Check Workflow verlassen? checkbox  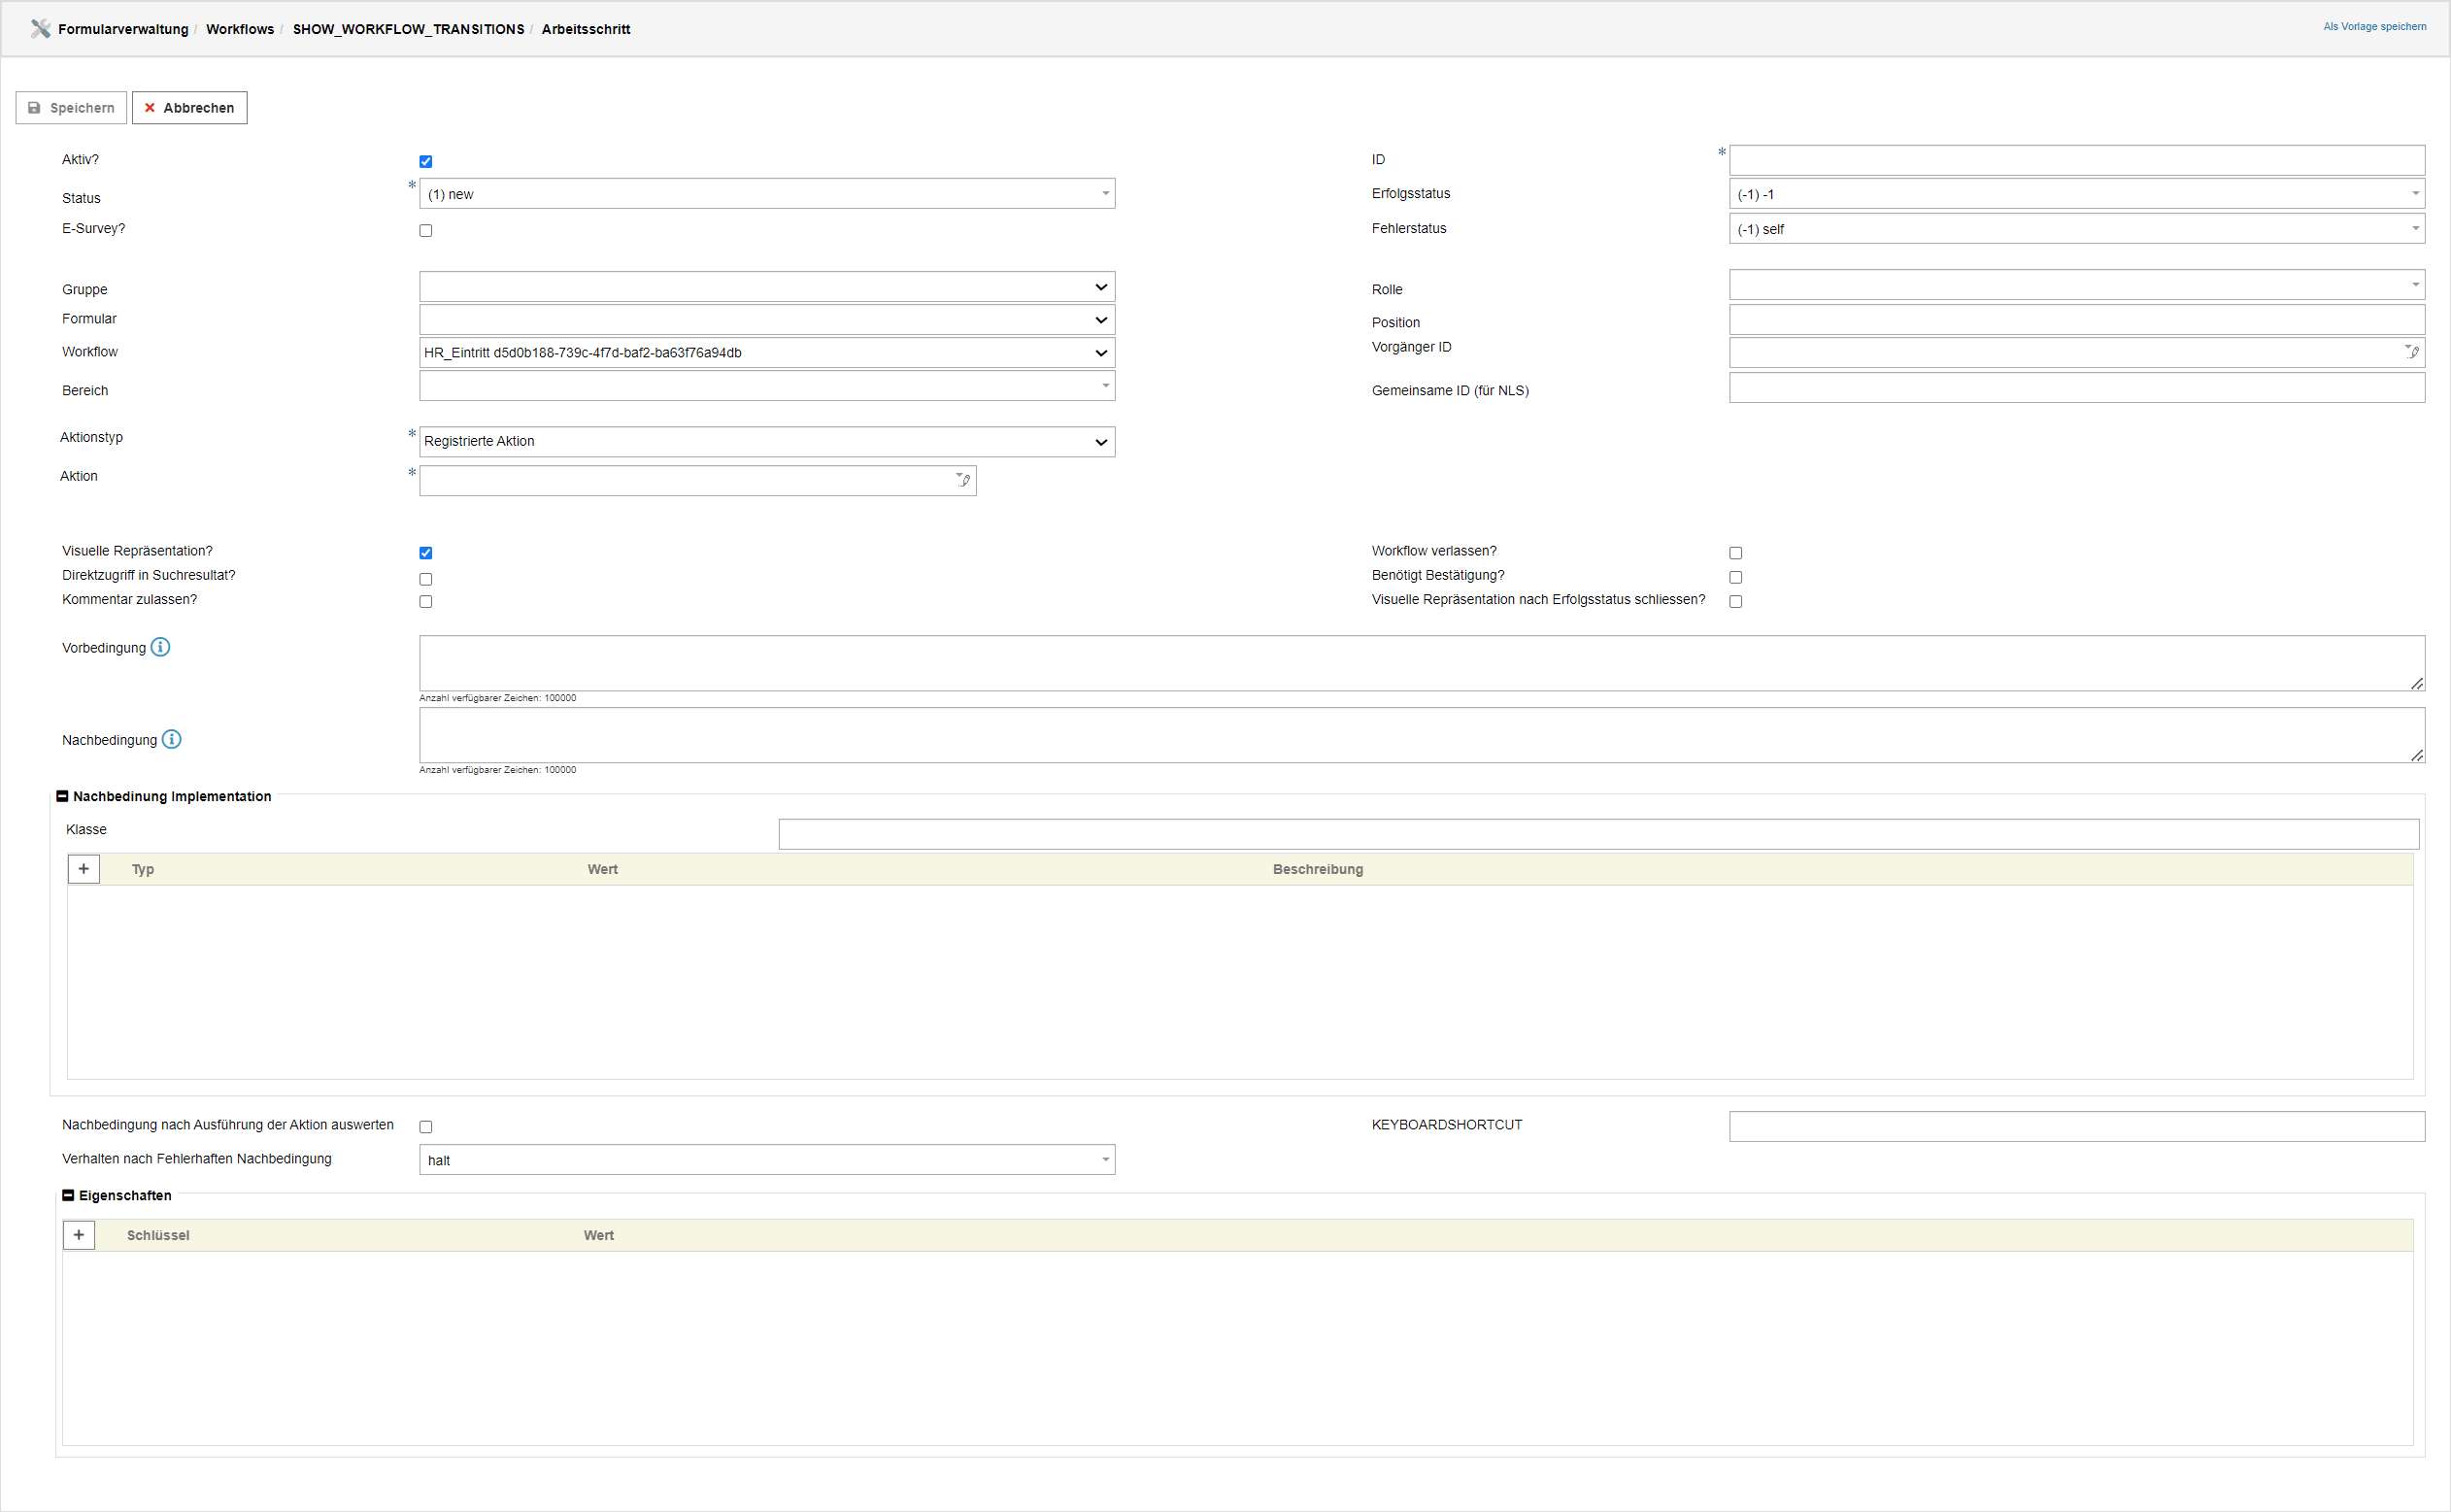1736,553
